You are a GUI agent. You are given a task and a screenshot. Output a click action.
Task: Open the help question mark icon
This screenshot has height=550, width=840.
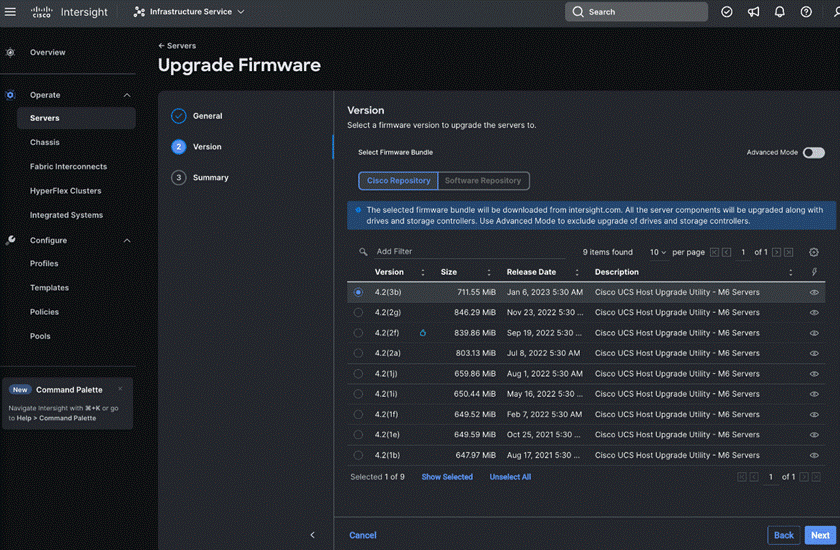(806, 12)
